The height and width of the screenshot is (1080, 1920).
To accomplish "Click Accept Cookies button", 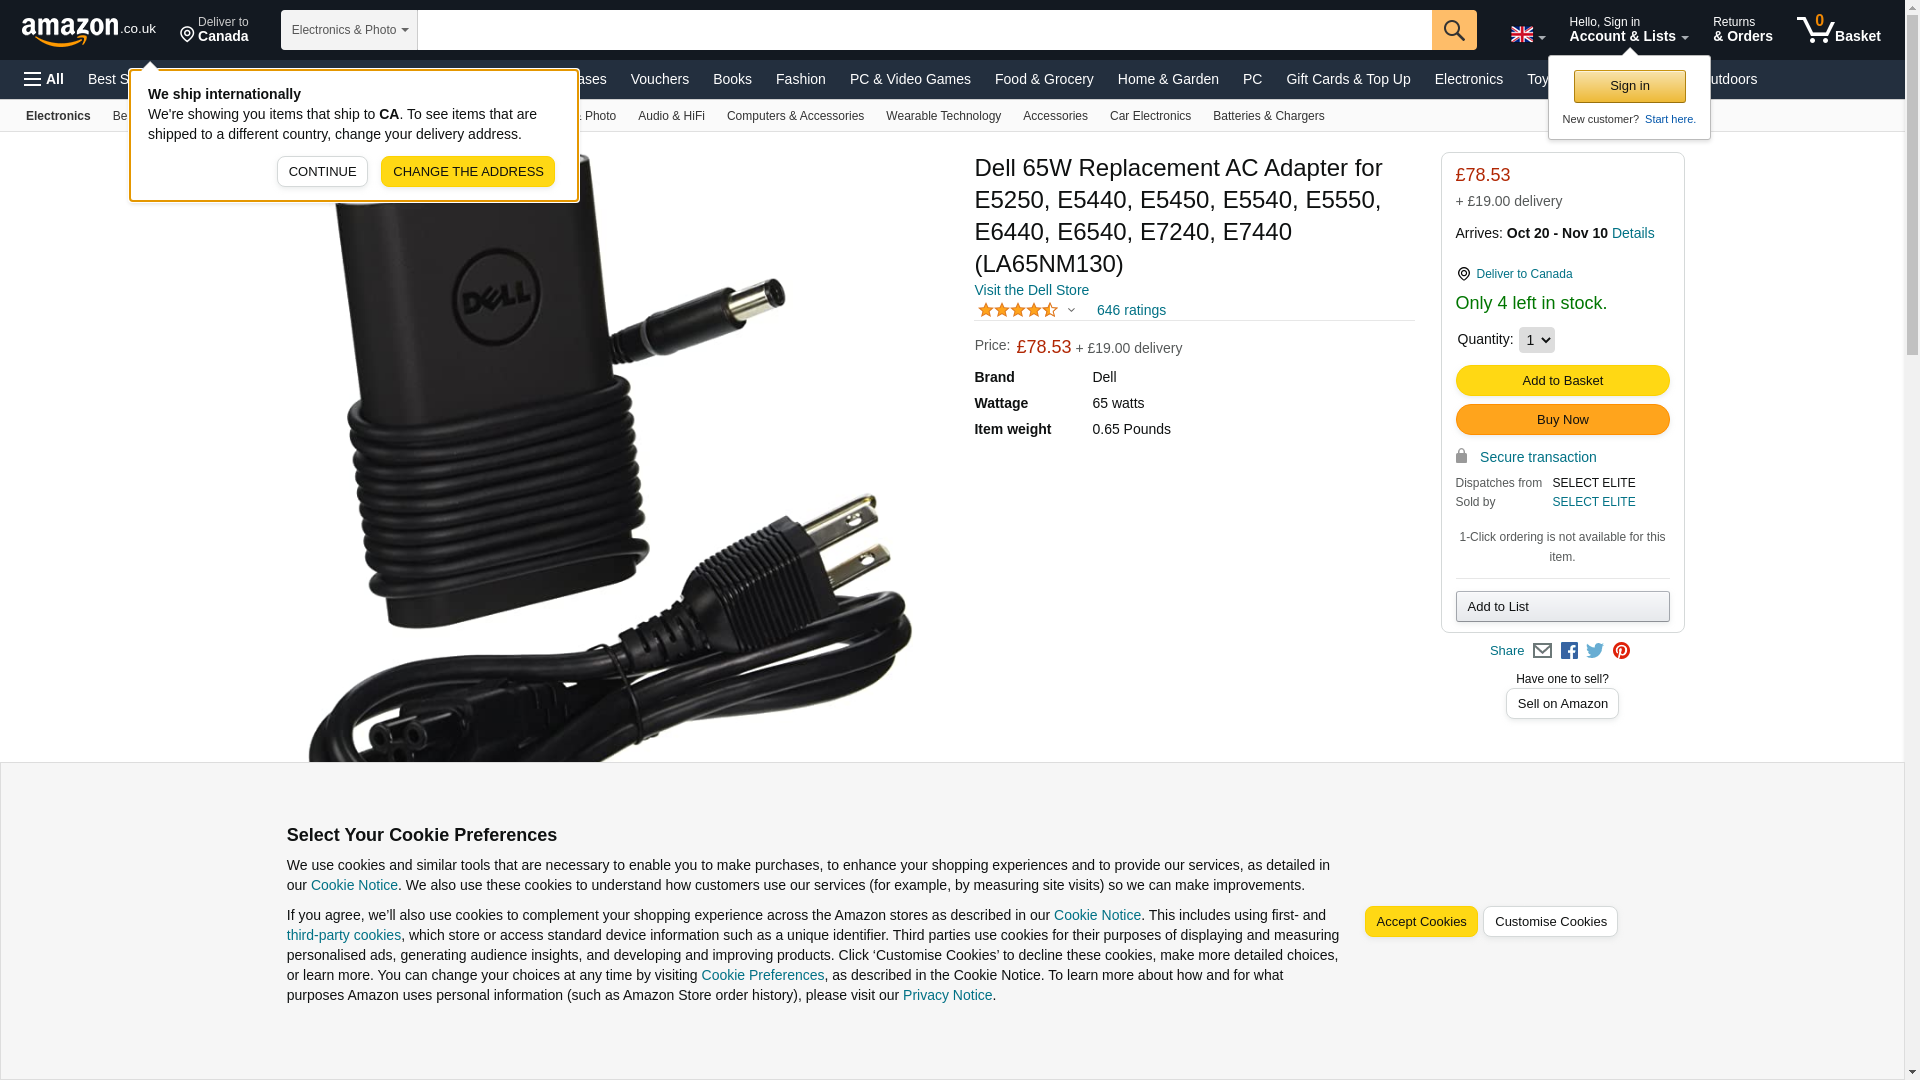I will [1421, 922].
